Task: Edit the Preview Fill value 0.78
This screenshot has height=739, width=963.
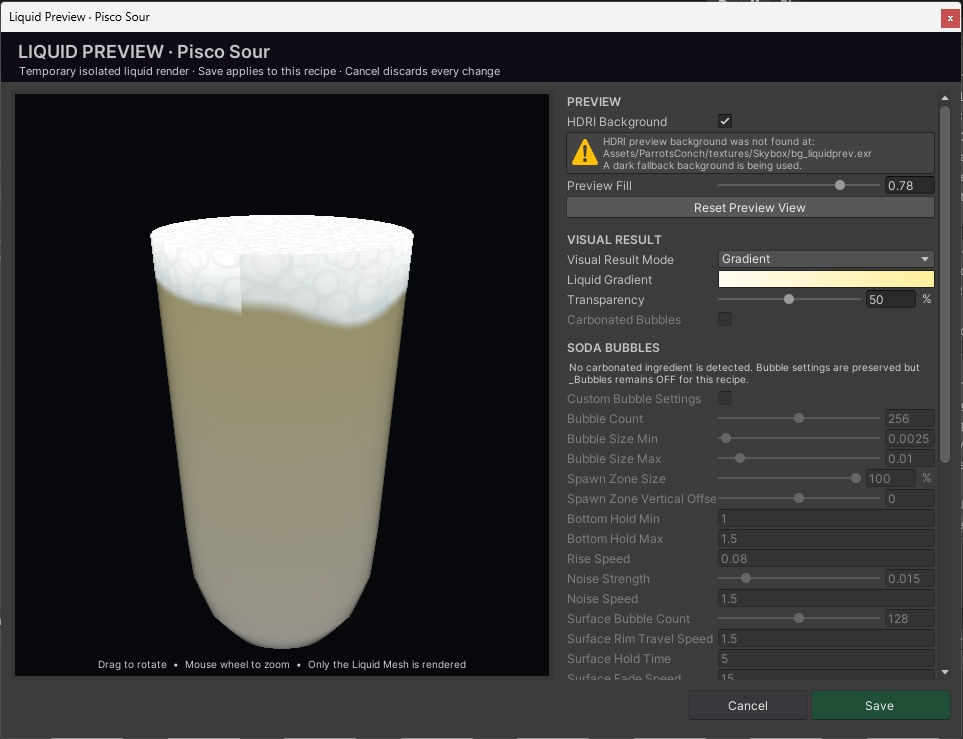Action: pyautogui.click(x=910, y=186)
